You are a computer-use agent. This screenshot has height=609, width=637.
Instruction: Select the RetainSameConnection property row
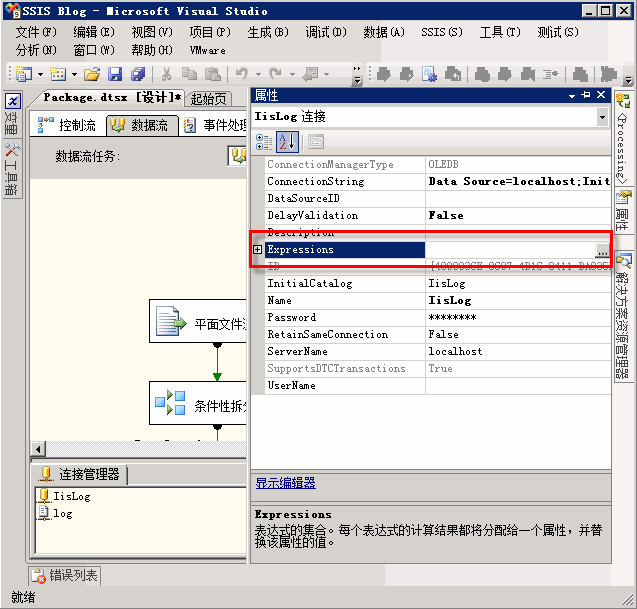pos(438,334)
